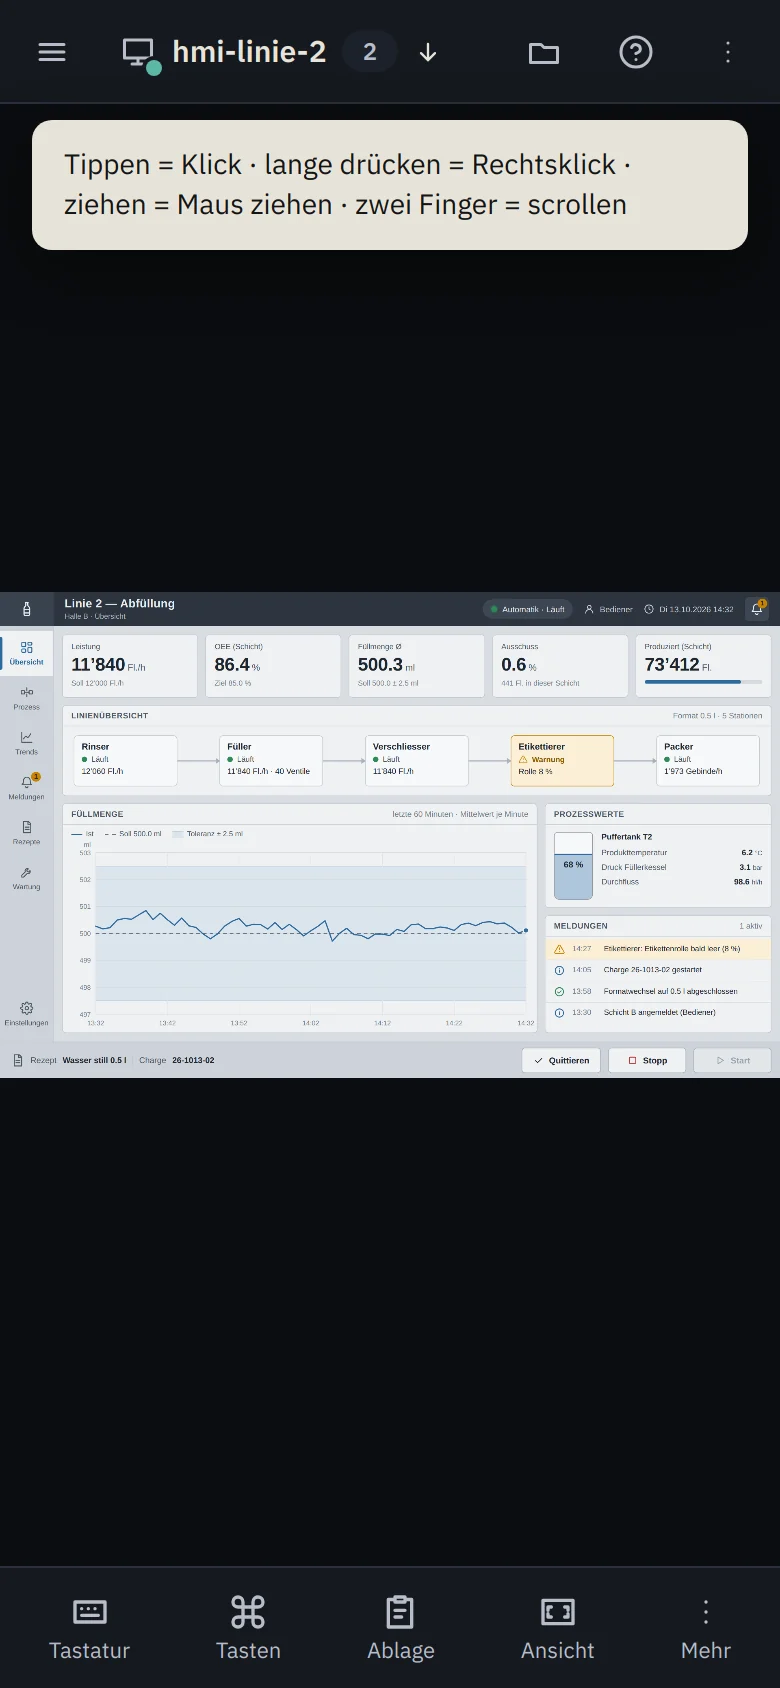Select the Füller station
The height and width of the screenshot is (1688, 780).
pyautogui.click(x=271, y=761)
